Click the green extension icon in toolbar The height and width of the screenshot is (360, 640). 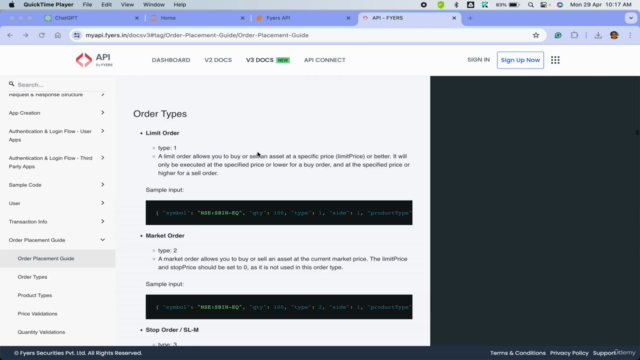(x=558, y=35)
